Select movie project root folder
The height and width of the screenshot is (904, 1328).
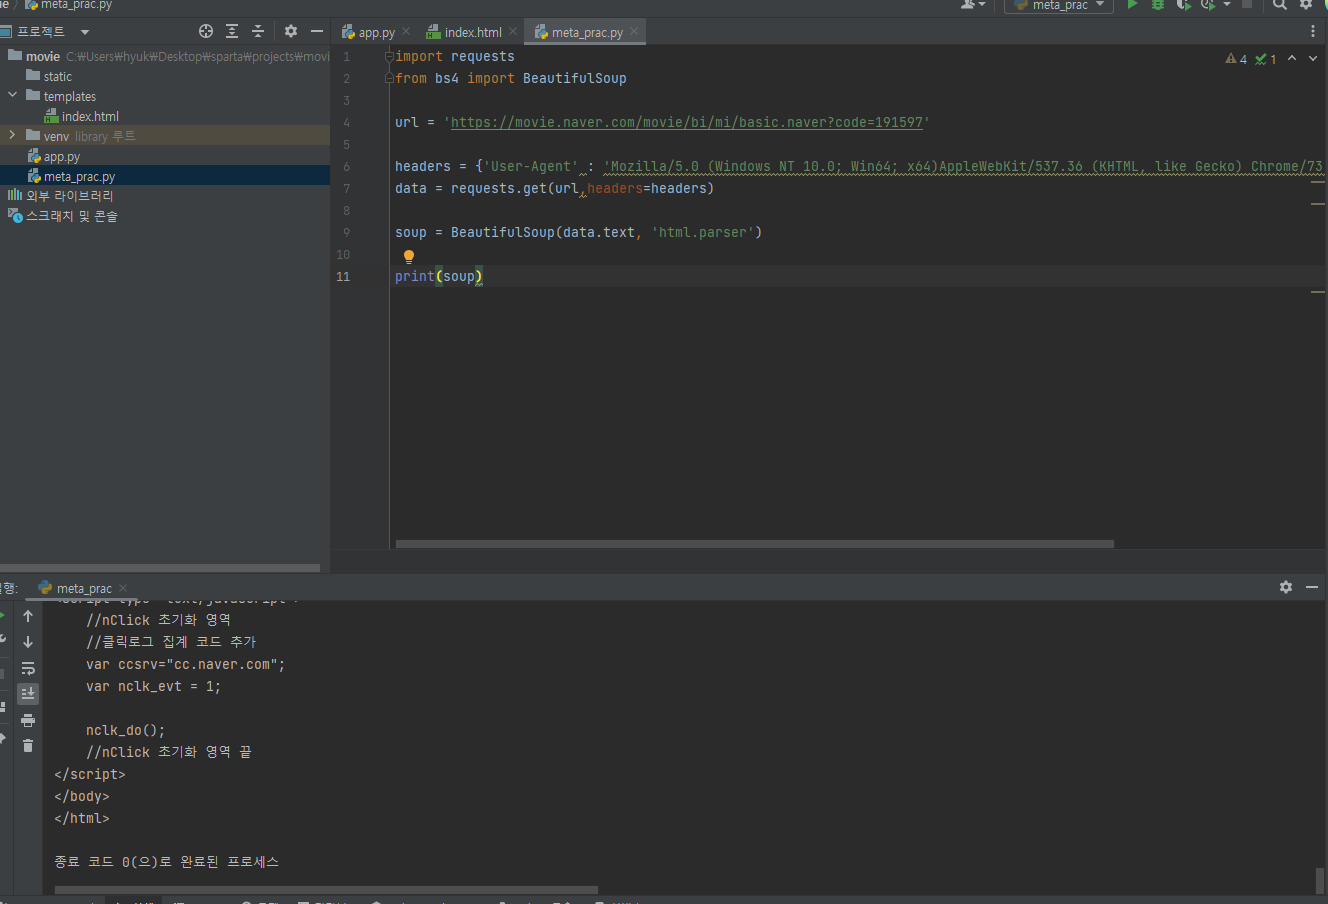165,56
